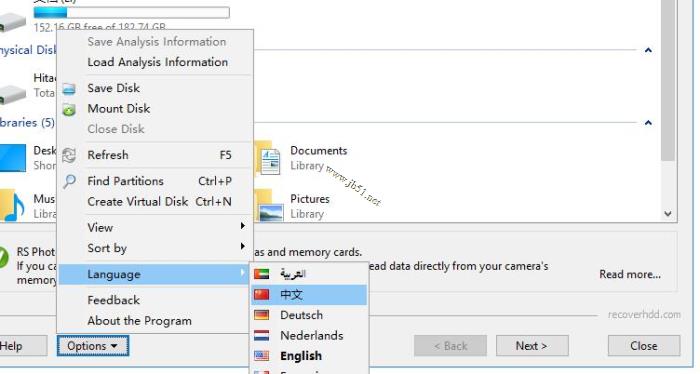Click the green Mount Disk icon
700x374 pixels.
(x=69, y=109)
